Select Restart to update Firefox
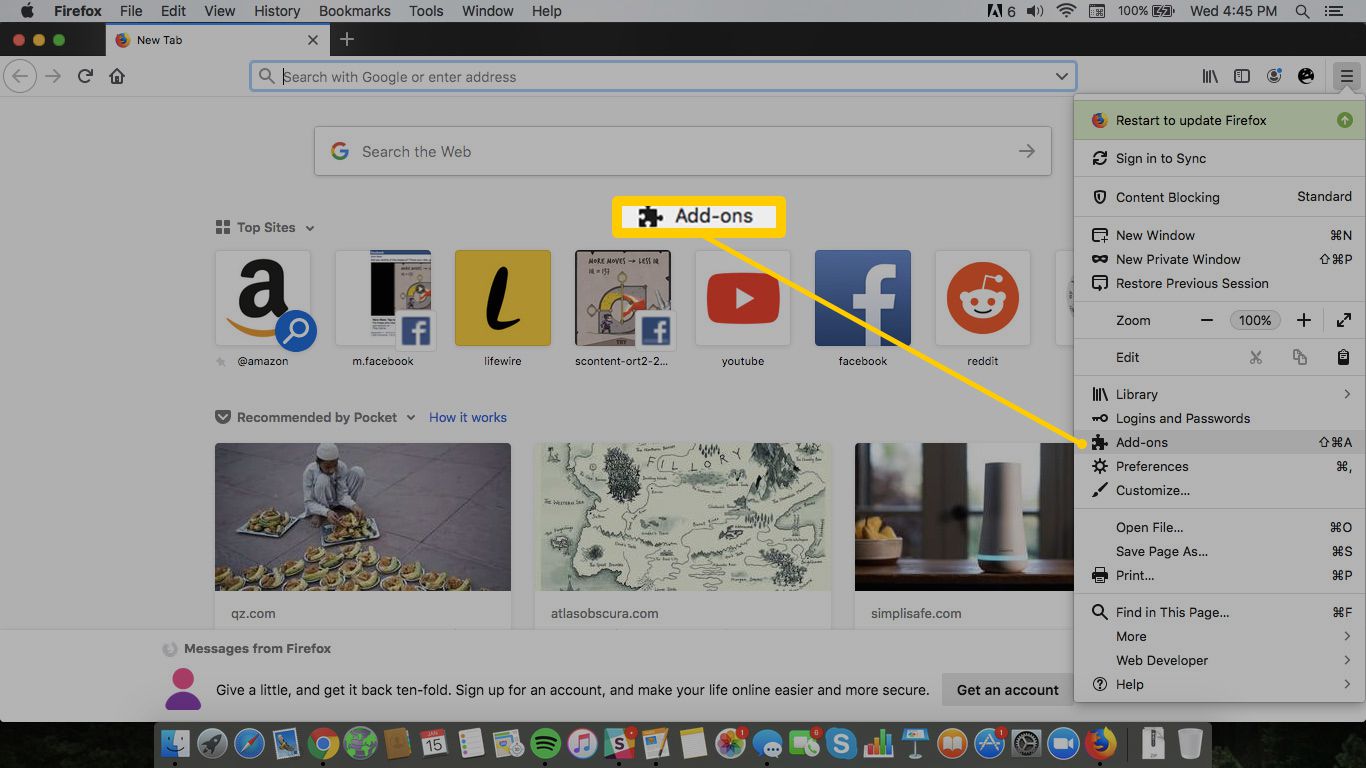 1219,120
